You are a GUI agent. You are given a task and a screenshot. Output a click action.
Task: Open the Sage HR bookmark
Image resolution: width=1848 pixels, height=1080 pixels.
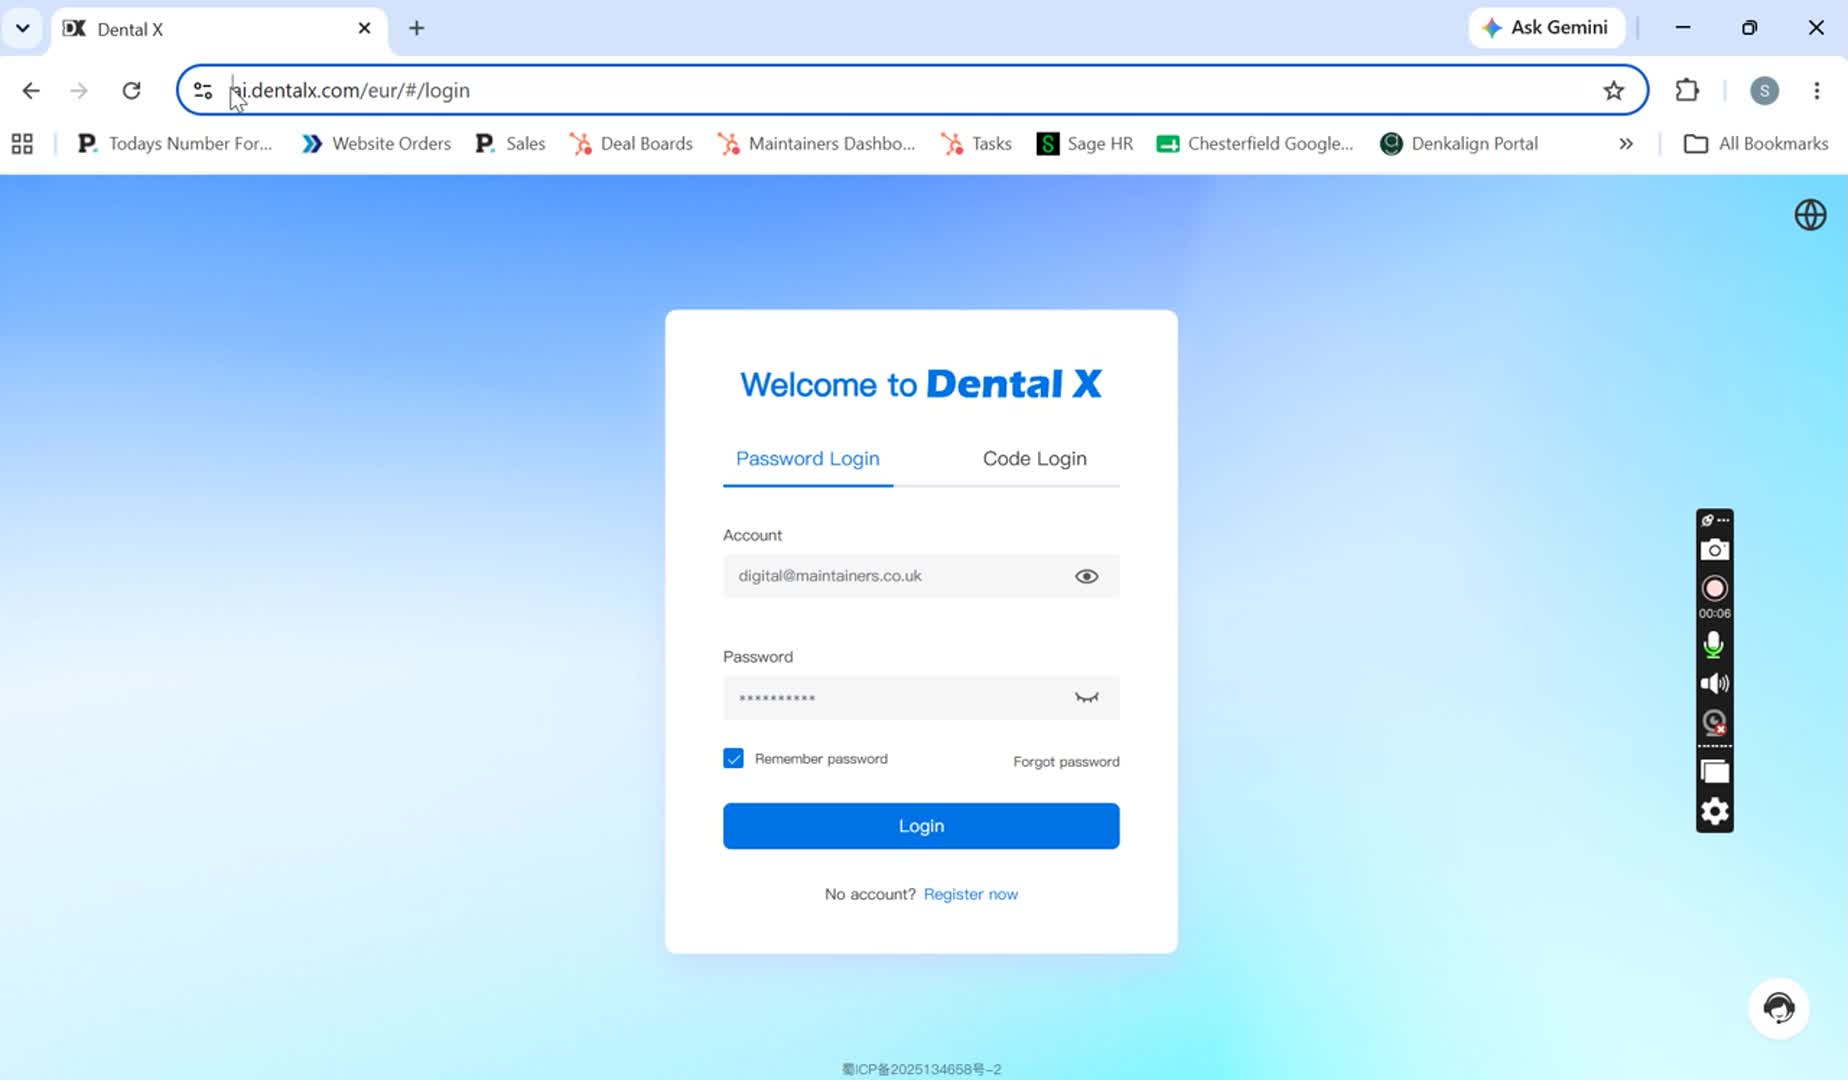[1085, 144]
